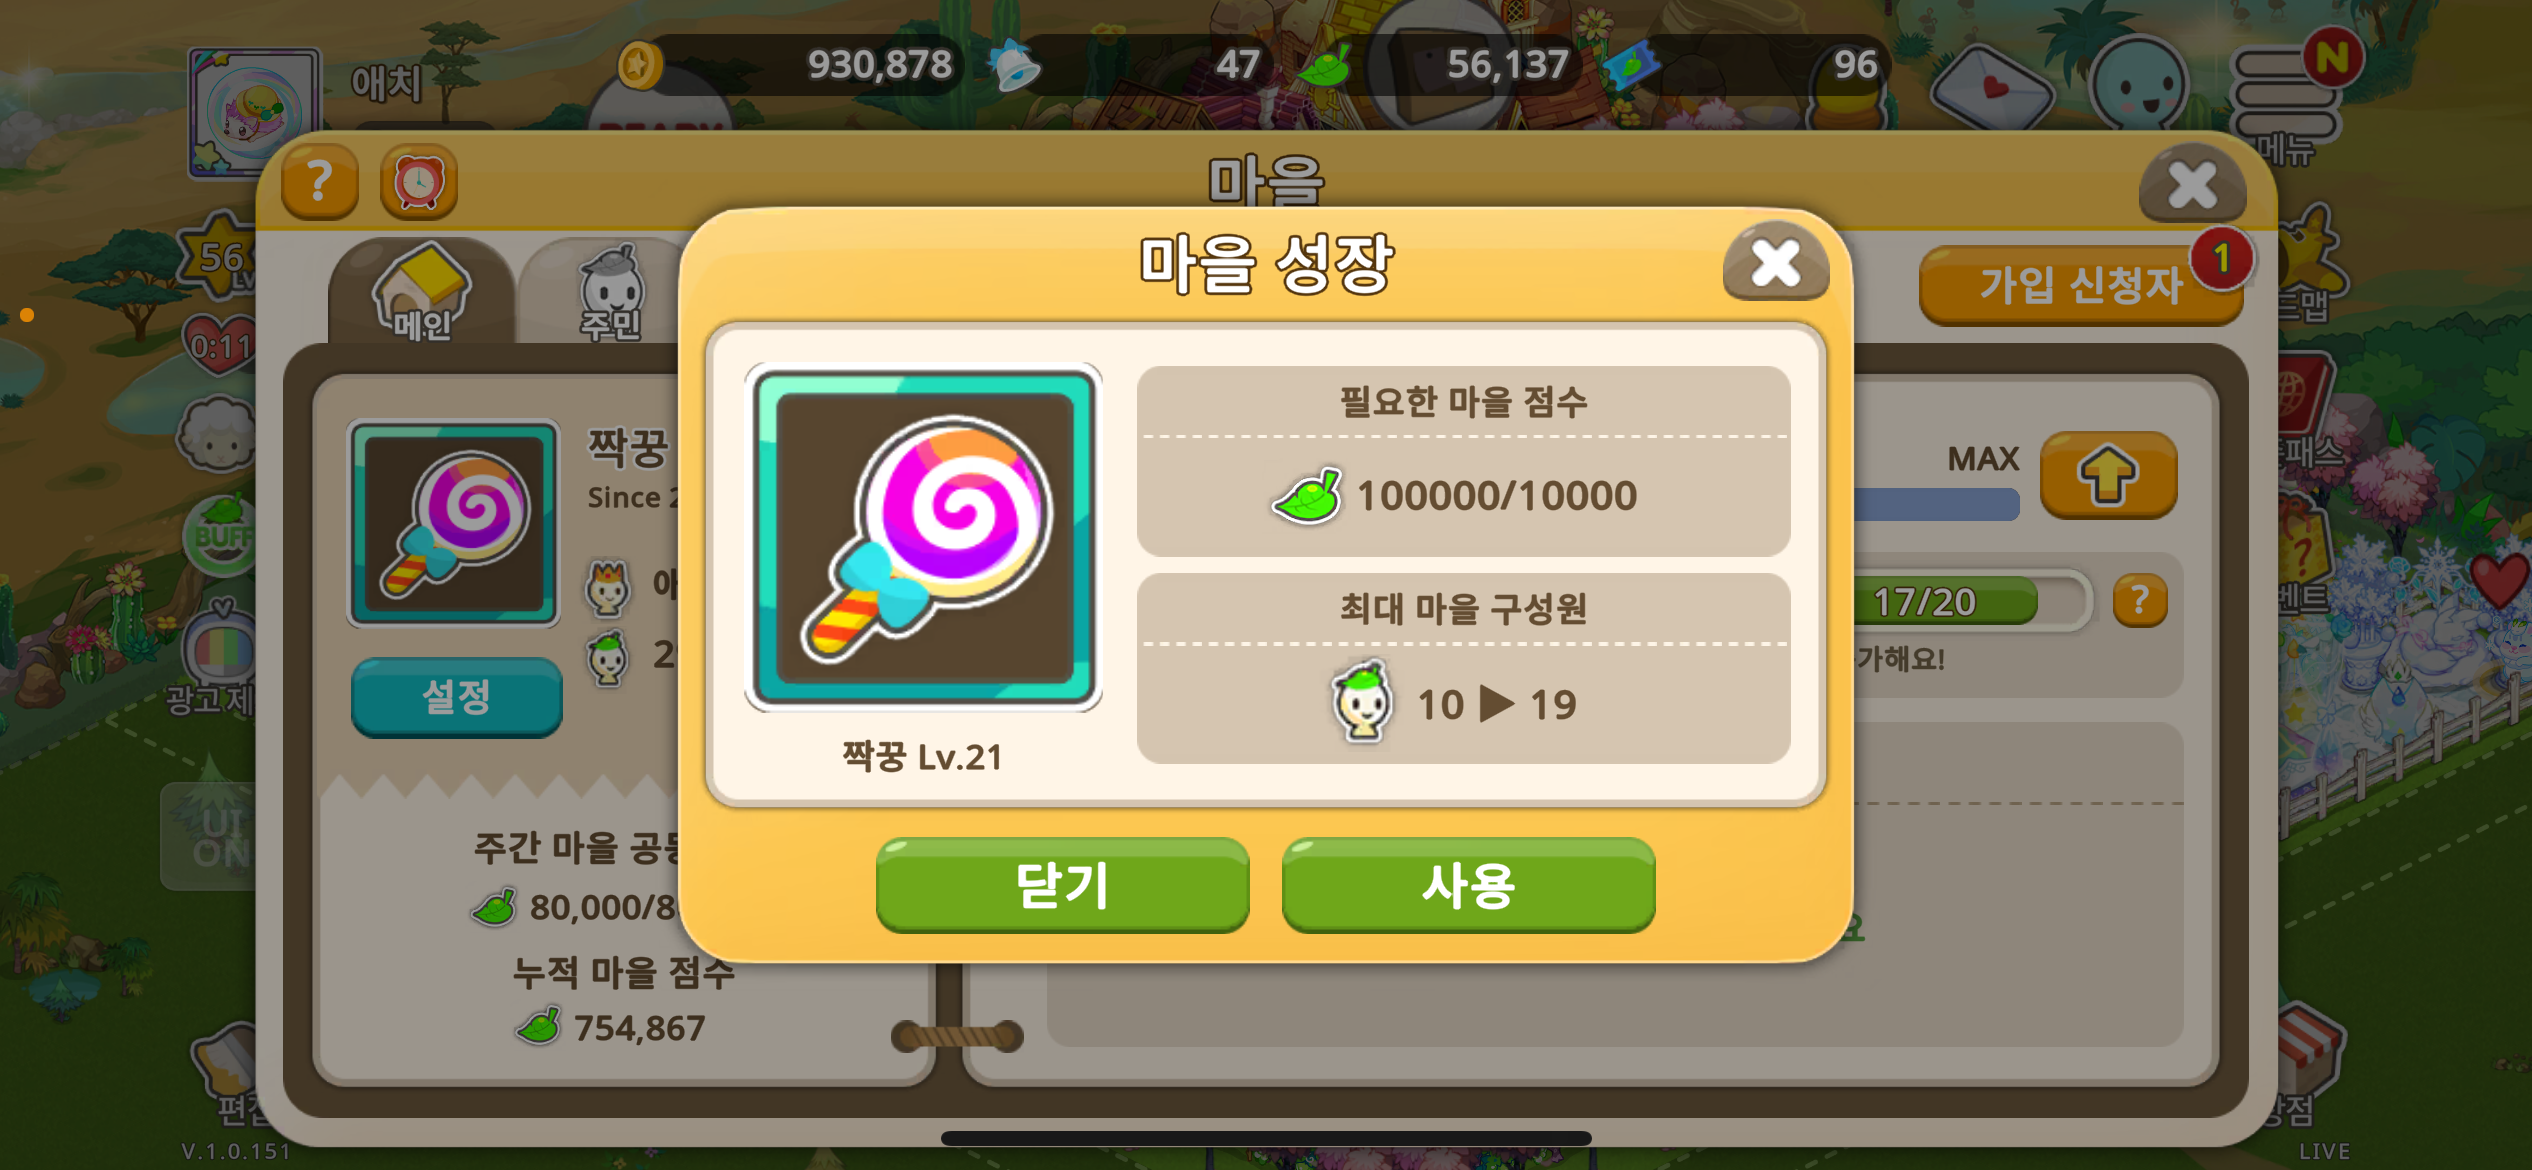Select the lollipop village emblem thumbnail
The height and width of the screenshot is (1170, 2532).
(x=453, y=524)
